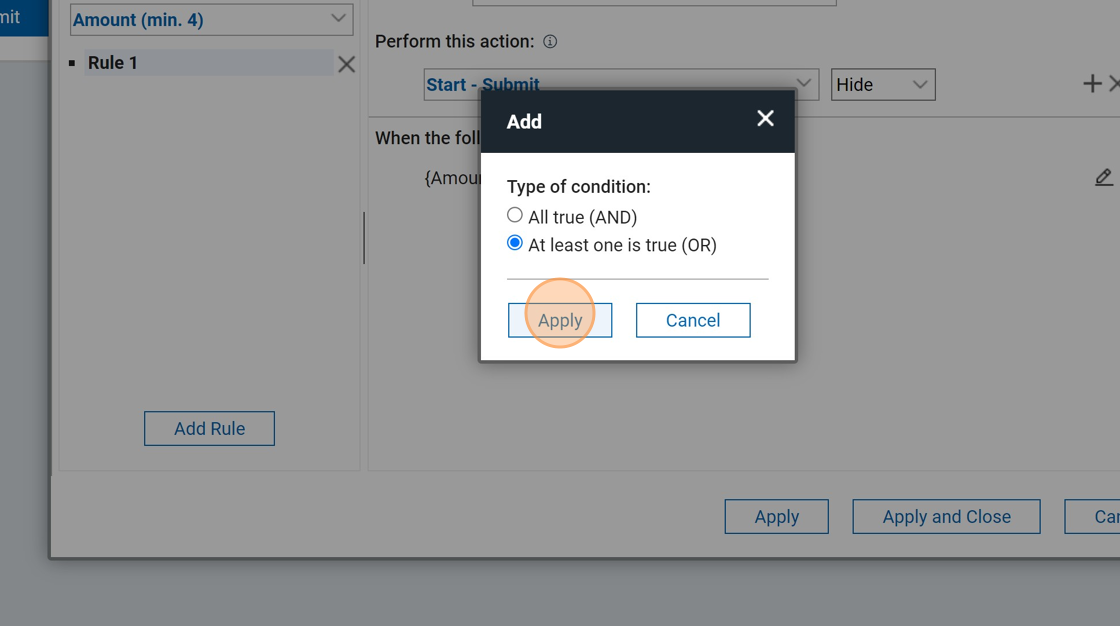Select Rule 1 in the rules list

click(208, 63)
